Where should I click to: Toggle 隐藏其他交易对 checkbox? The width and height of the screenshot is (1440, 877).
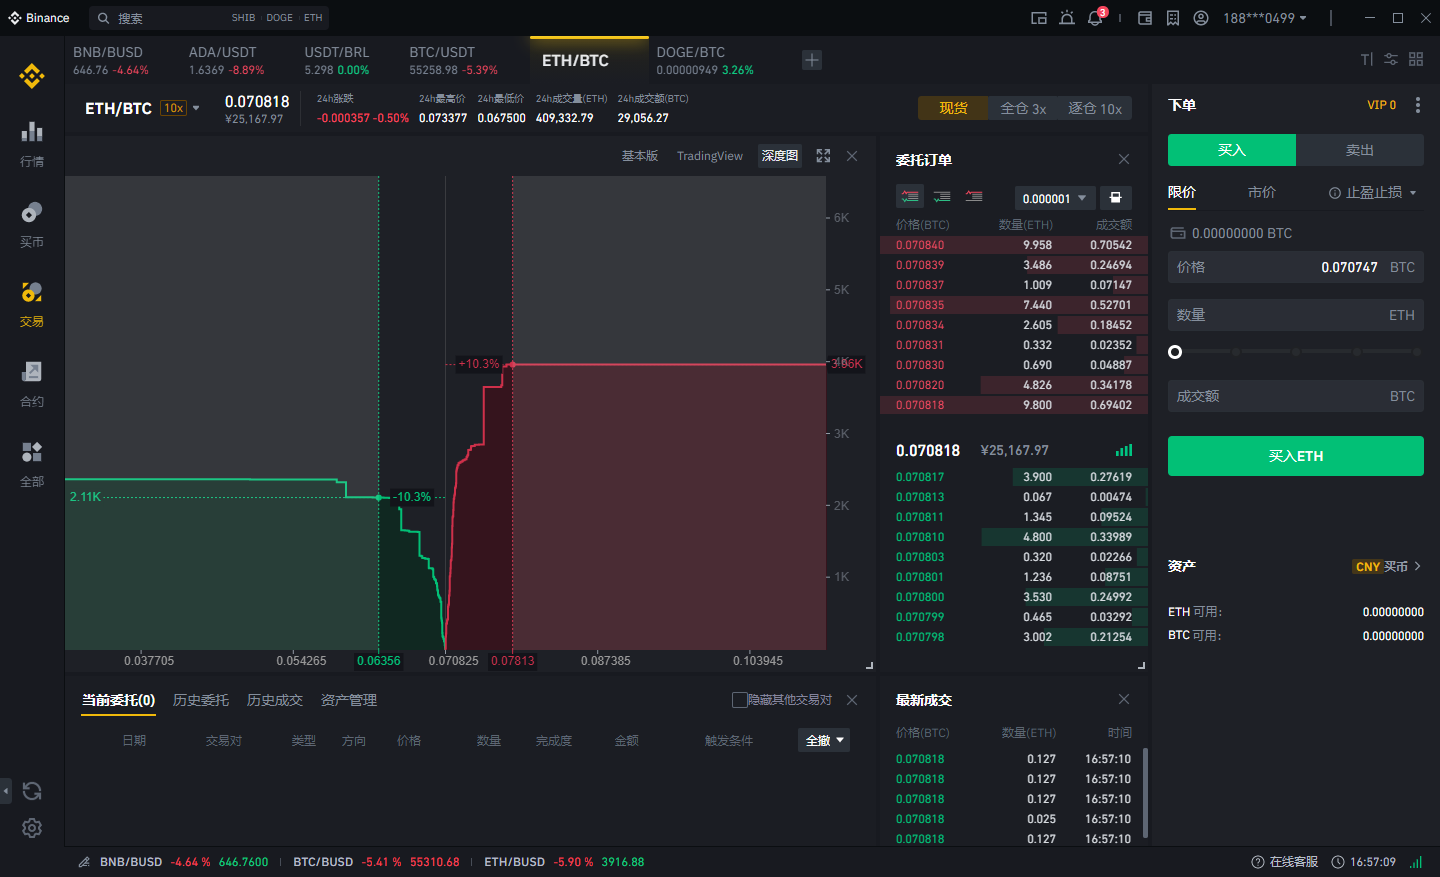pos(740,700)
